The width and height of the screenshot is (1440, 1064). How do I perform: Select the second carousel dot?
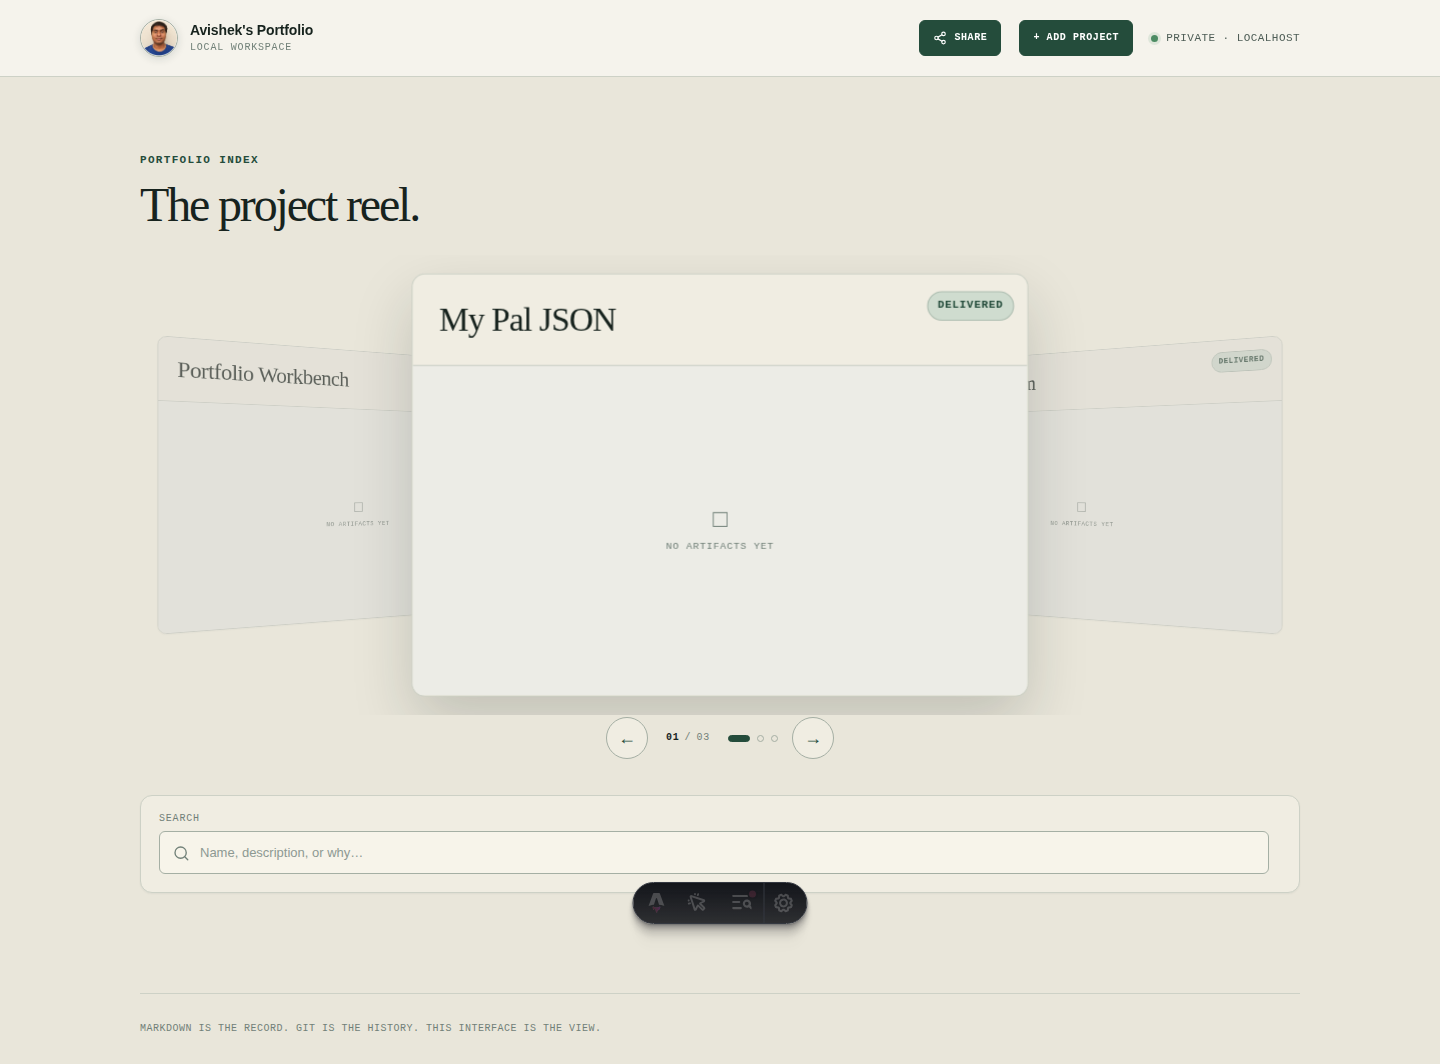760,738
